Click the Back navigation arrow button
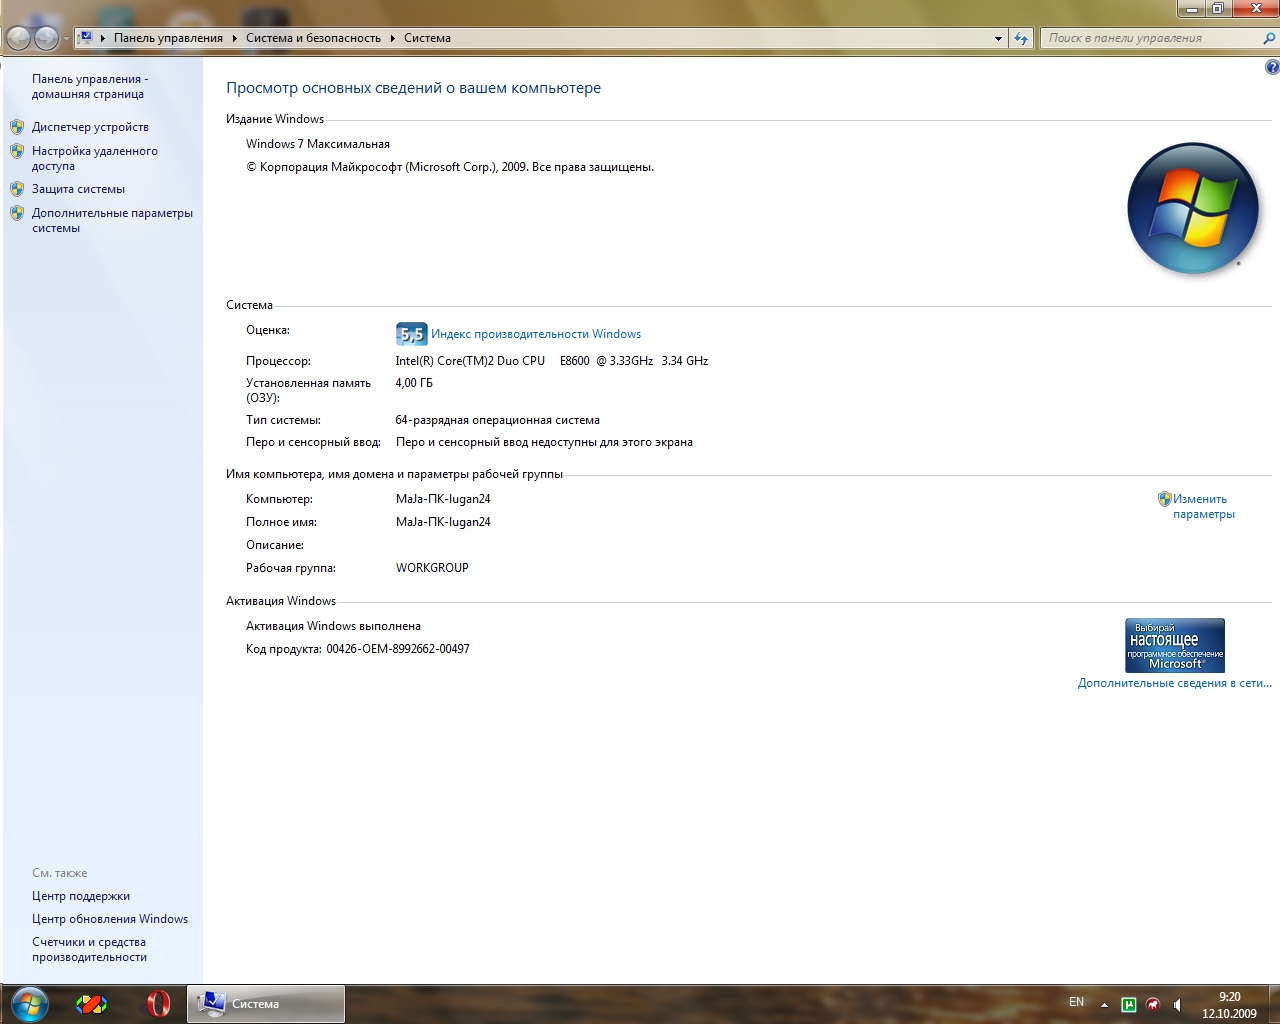The height and width of the screenshot is (1024, 1280). (18, 38)
